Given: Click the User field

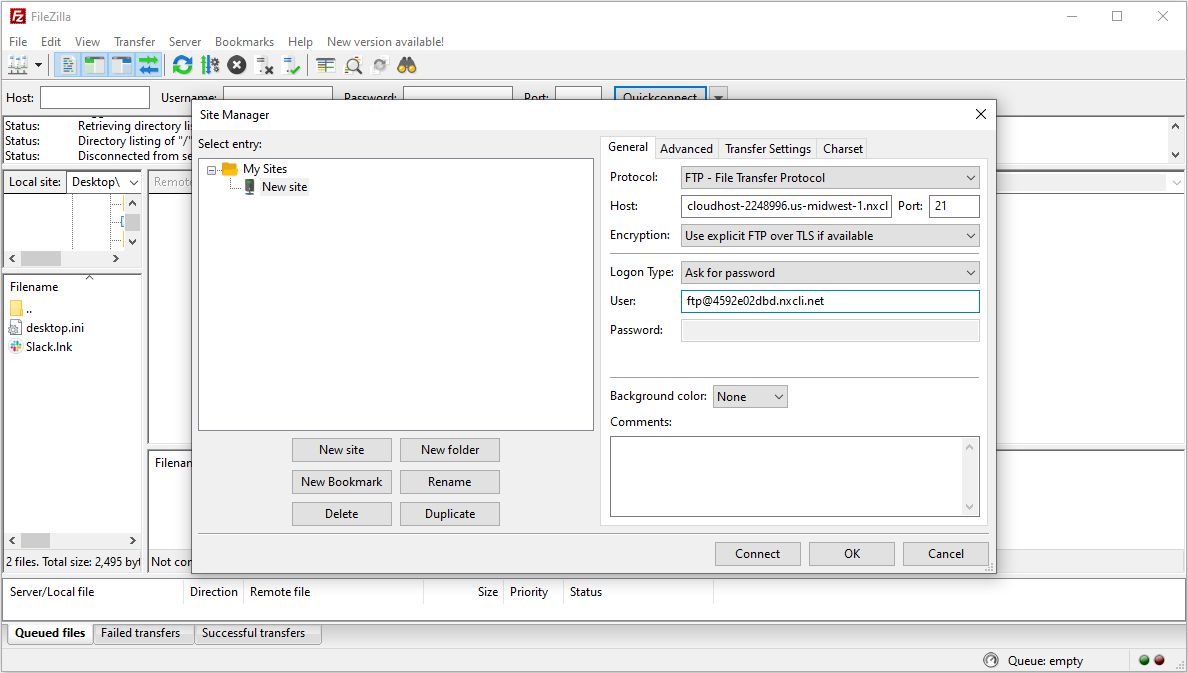Looking at the screenshot, I should (x=830, y=302).
